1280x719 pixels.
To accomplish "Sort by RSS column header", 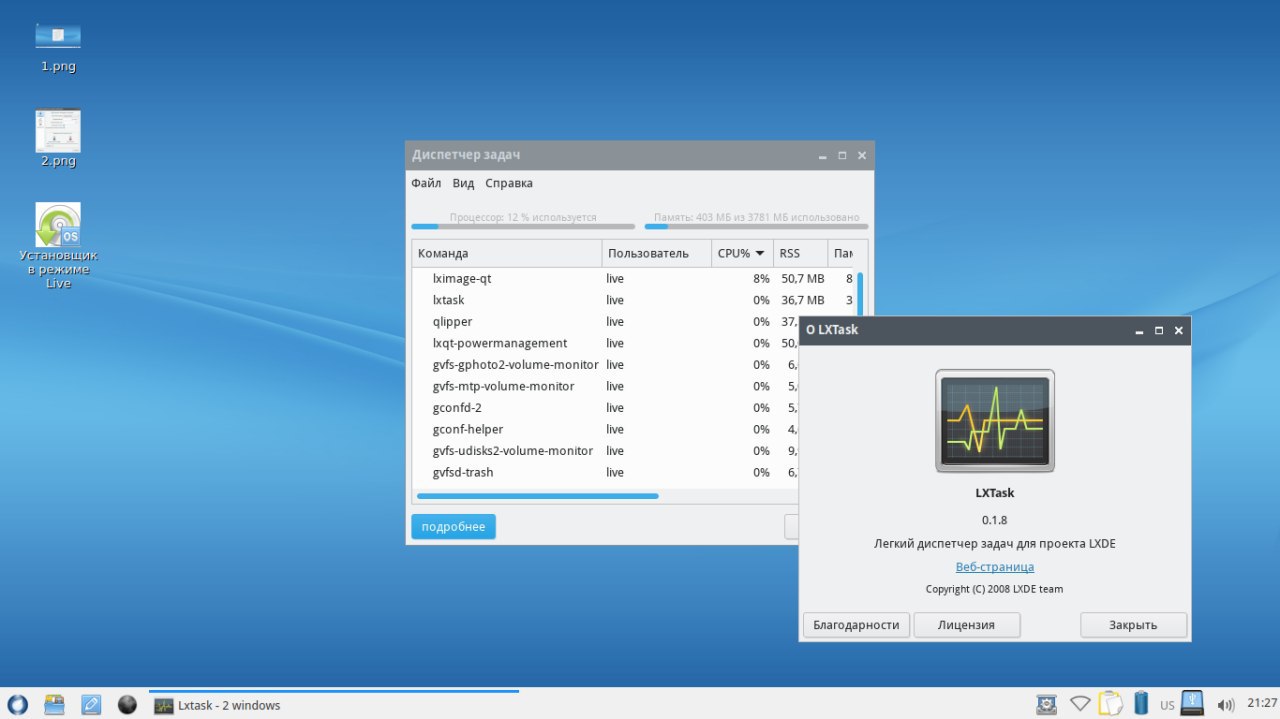I will [800, 253].
